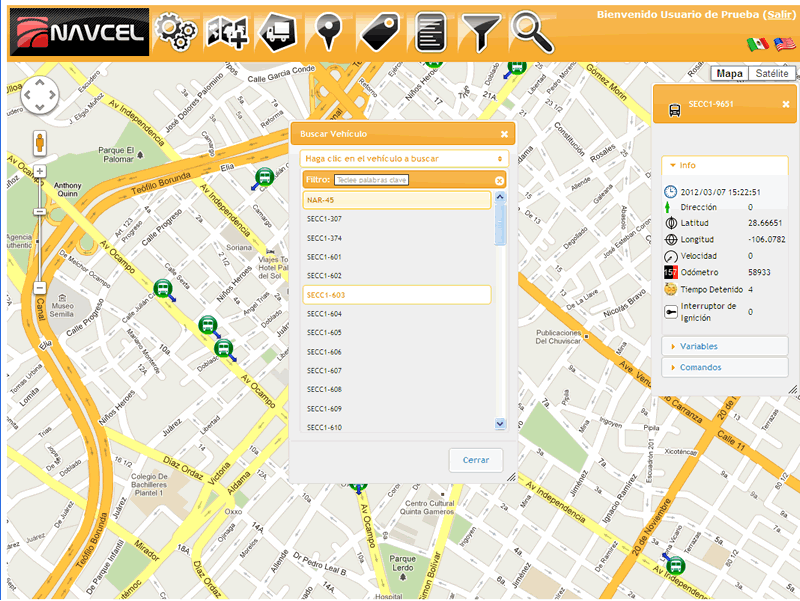Select vehicle SECC1-604
The height and width of the screenshot is (601, 800).
[397, 314]
